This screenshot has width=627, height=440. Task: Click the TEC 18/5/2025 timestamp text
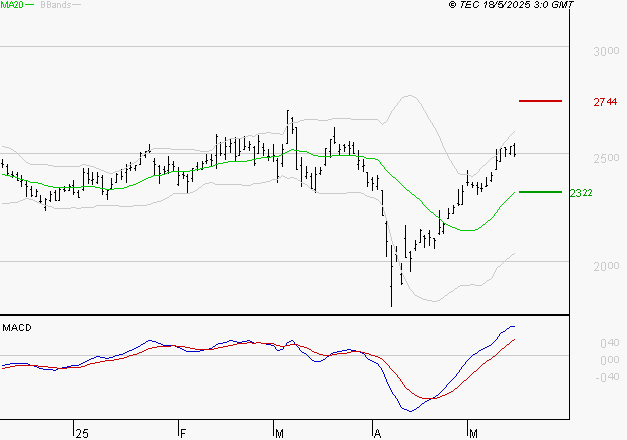pyautogui.click(x=511, y=4)
